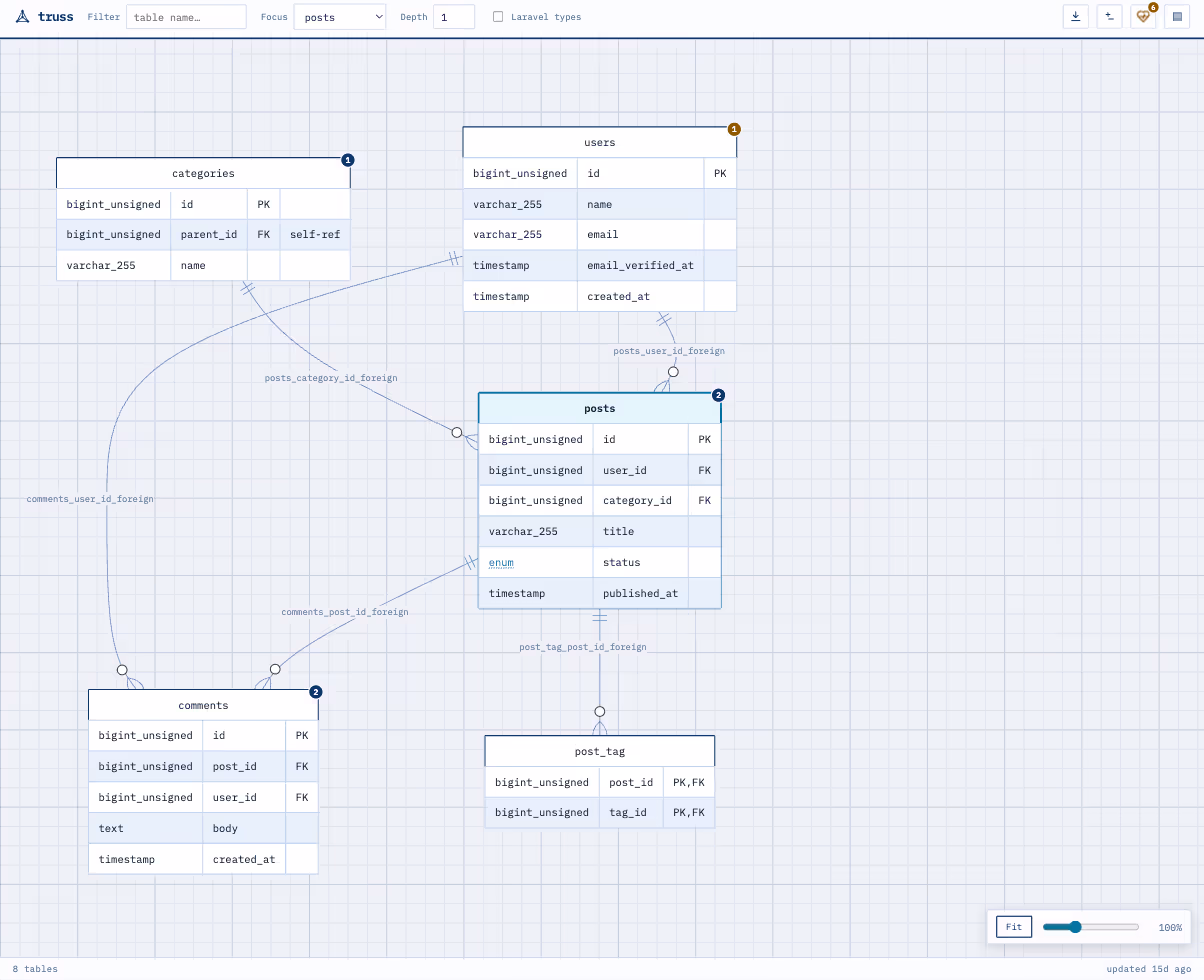
Task: Click the self-ref cell in categories
Action: pyautogui.click(x=315, y=235)
